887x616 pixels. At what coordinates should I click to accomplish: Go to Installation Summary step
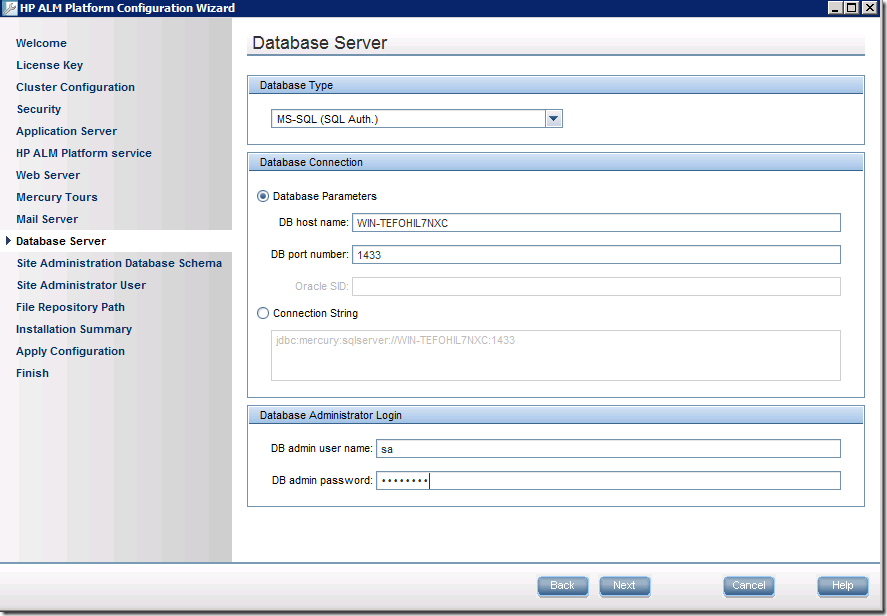74,330
